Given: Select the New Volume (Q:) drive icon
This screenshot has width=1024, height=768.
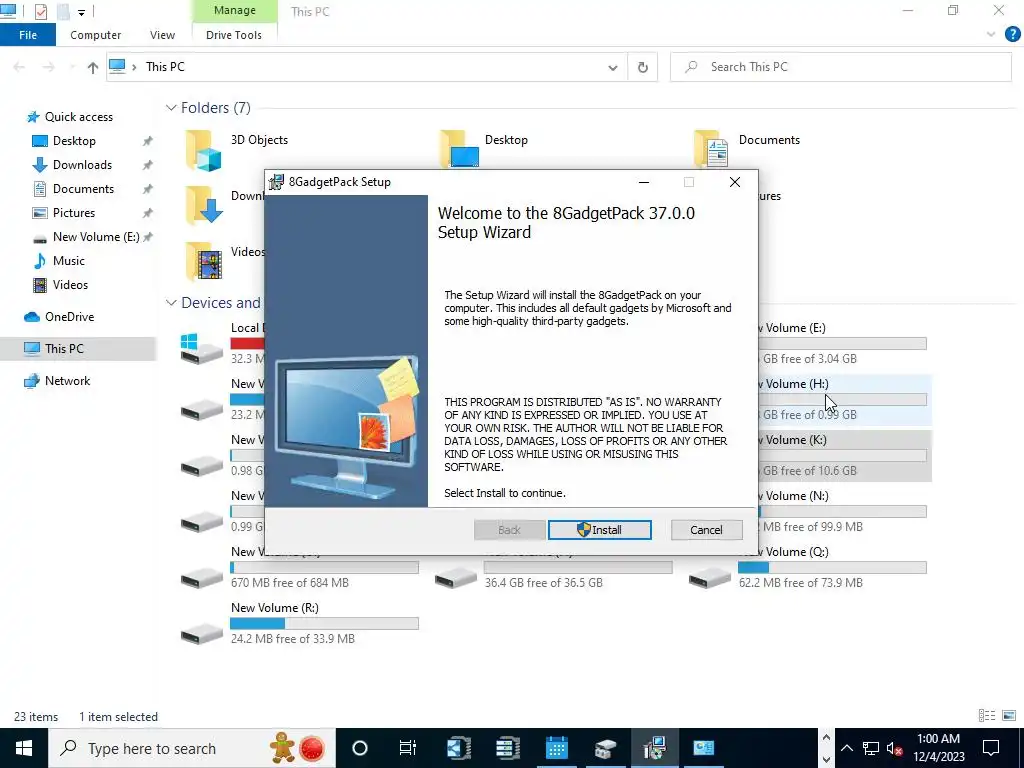Looking at the screenshot, I should click(x=710, y=577).
